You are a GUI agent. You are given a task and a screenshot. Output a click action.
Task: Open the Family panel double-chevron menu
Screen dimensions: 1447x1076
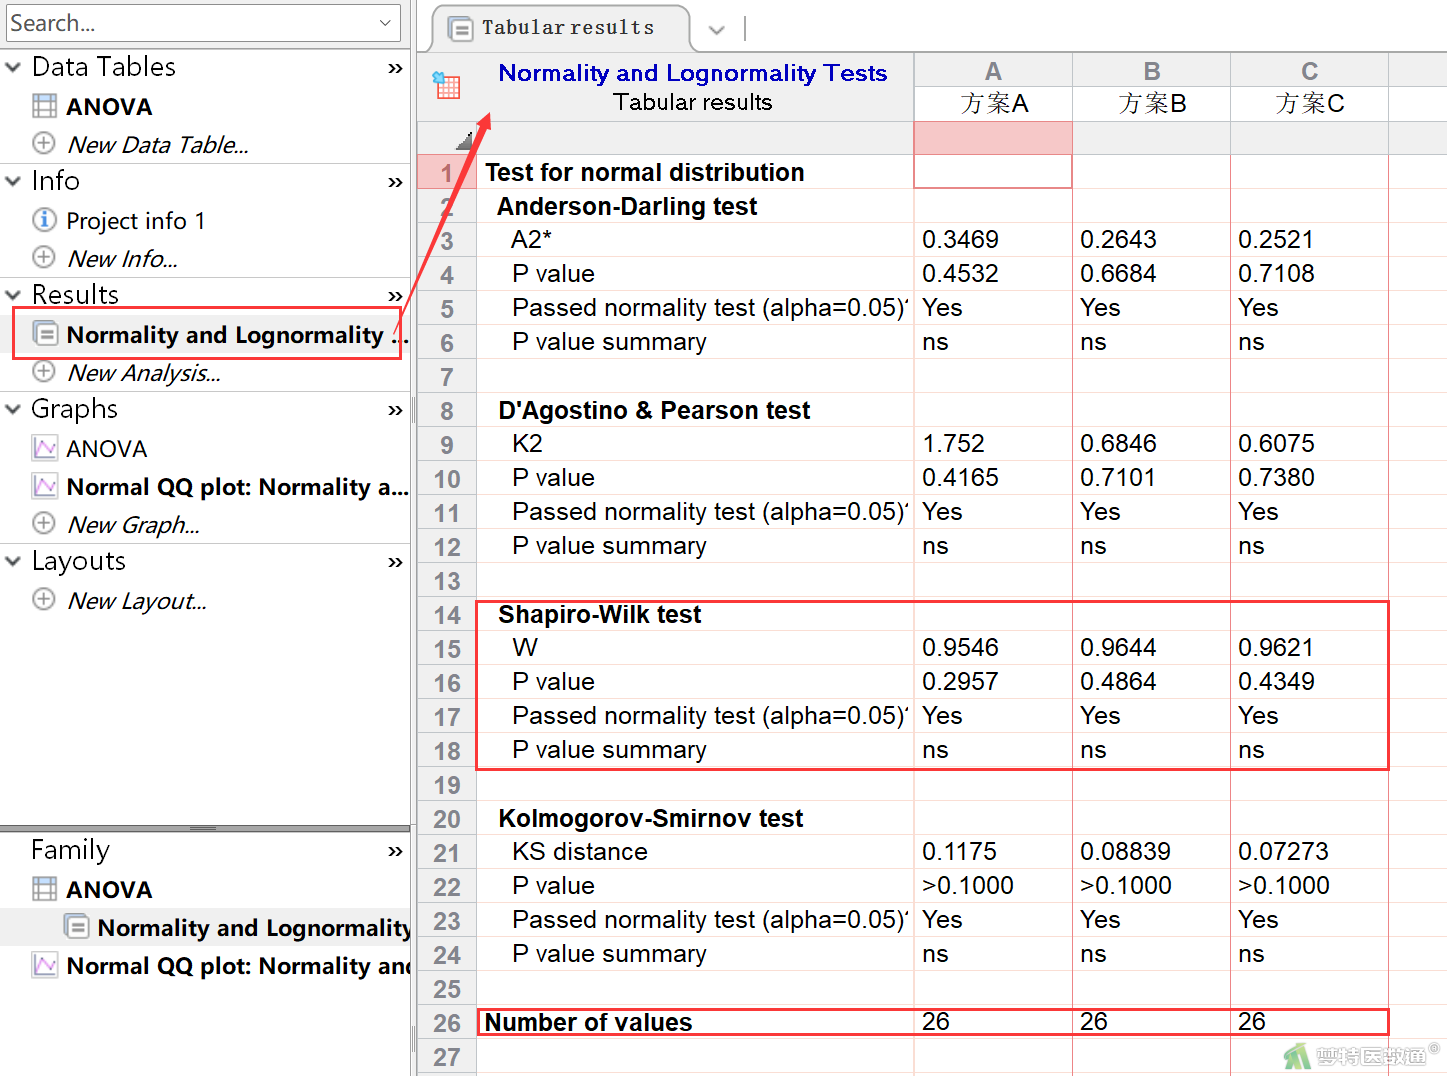click(395, 851)
